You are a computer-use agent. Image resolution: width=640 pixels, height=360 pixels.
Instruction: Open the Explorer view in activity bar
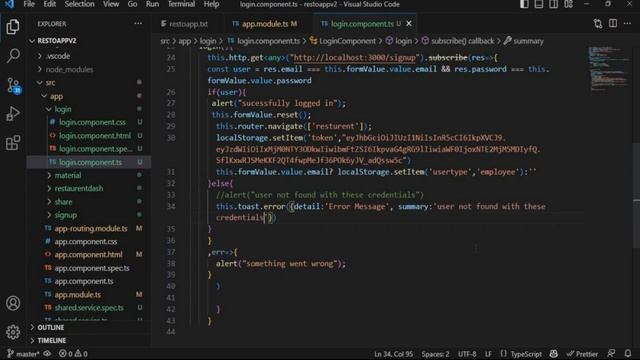click(13, 27)
